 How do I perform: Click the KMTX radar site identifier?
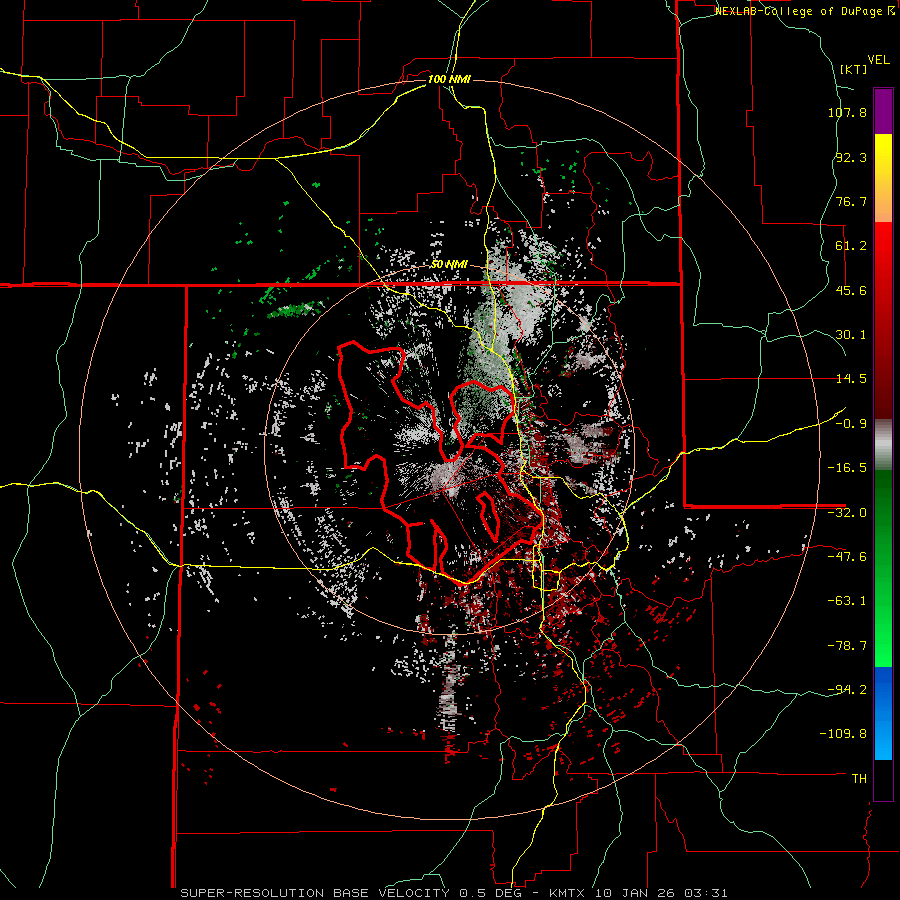(x=569, y=893)
